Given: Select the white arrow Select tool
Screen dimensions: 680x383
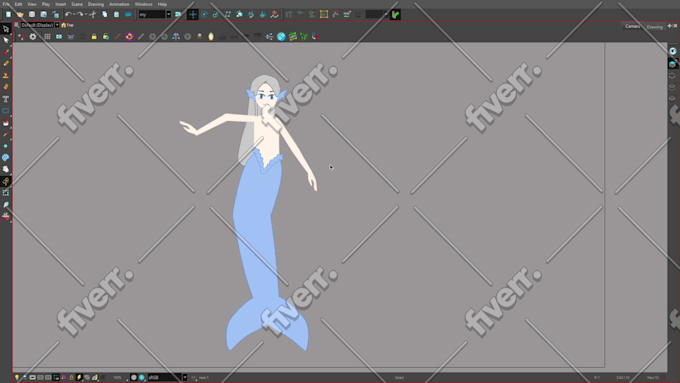Looking at the screenshot, I should (6, 41).
